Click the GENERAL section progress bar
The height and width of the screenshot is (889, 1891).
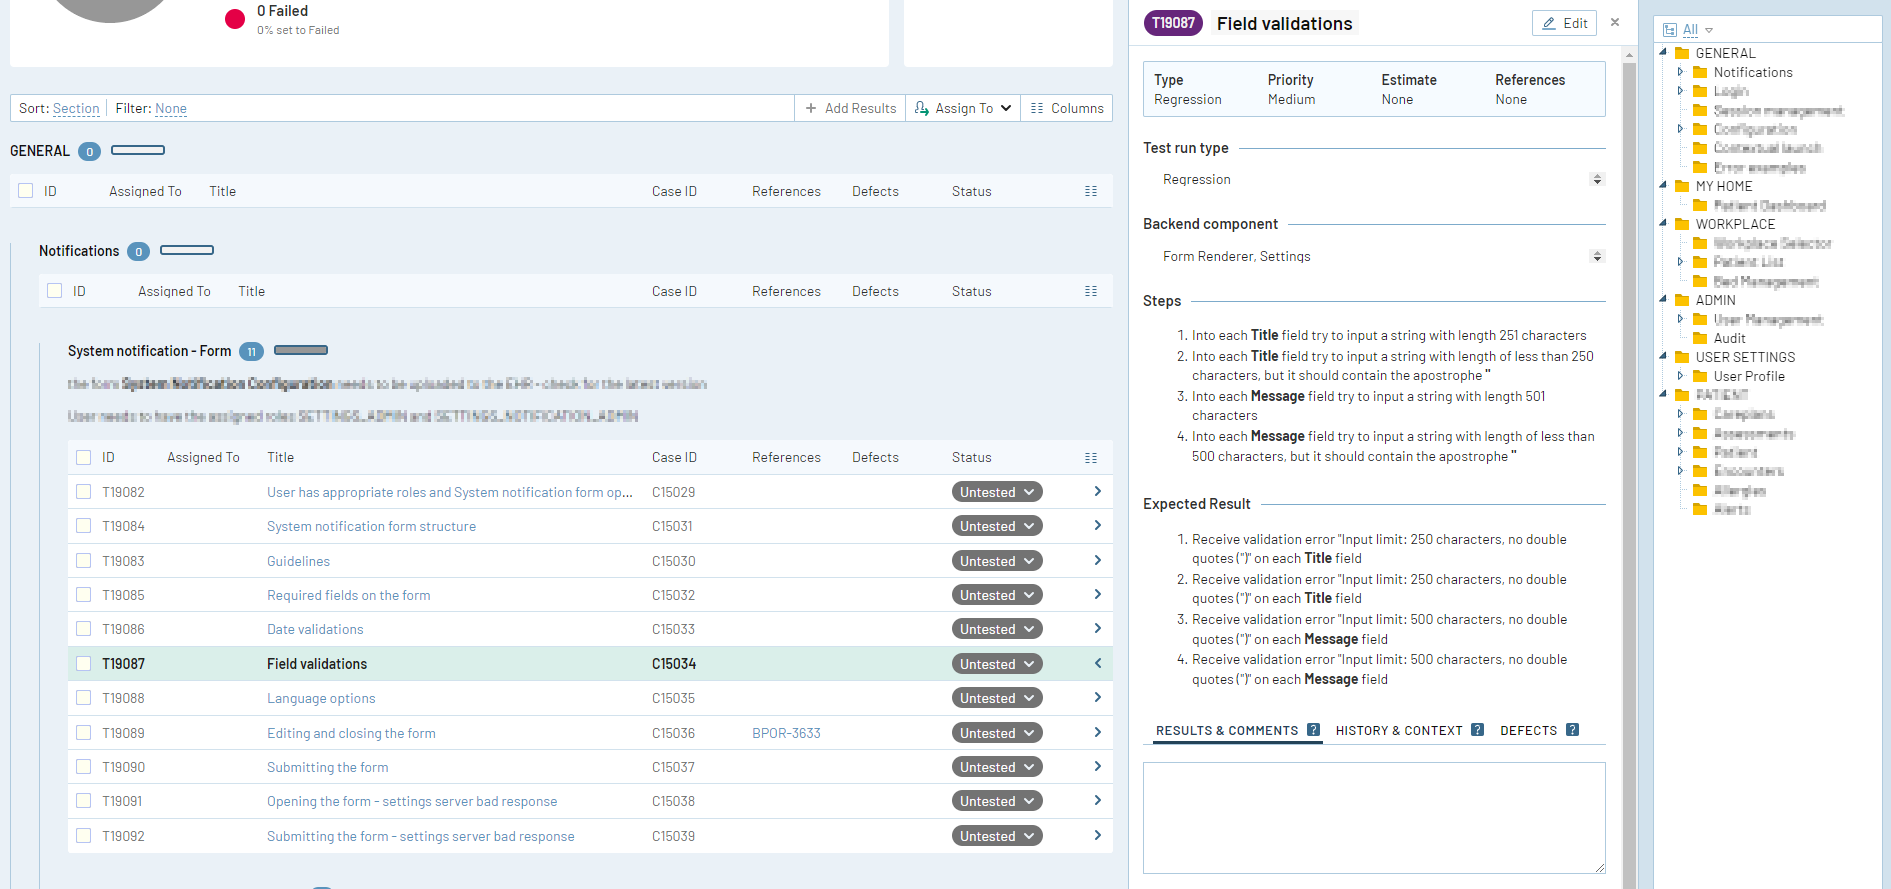point(138,150)
